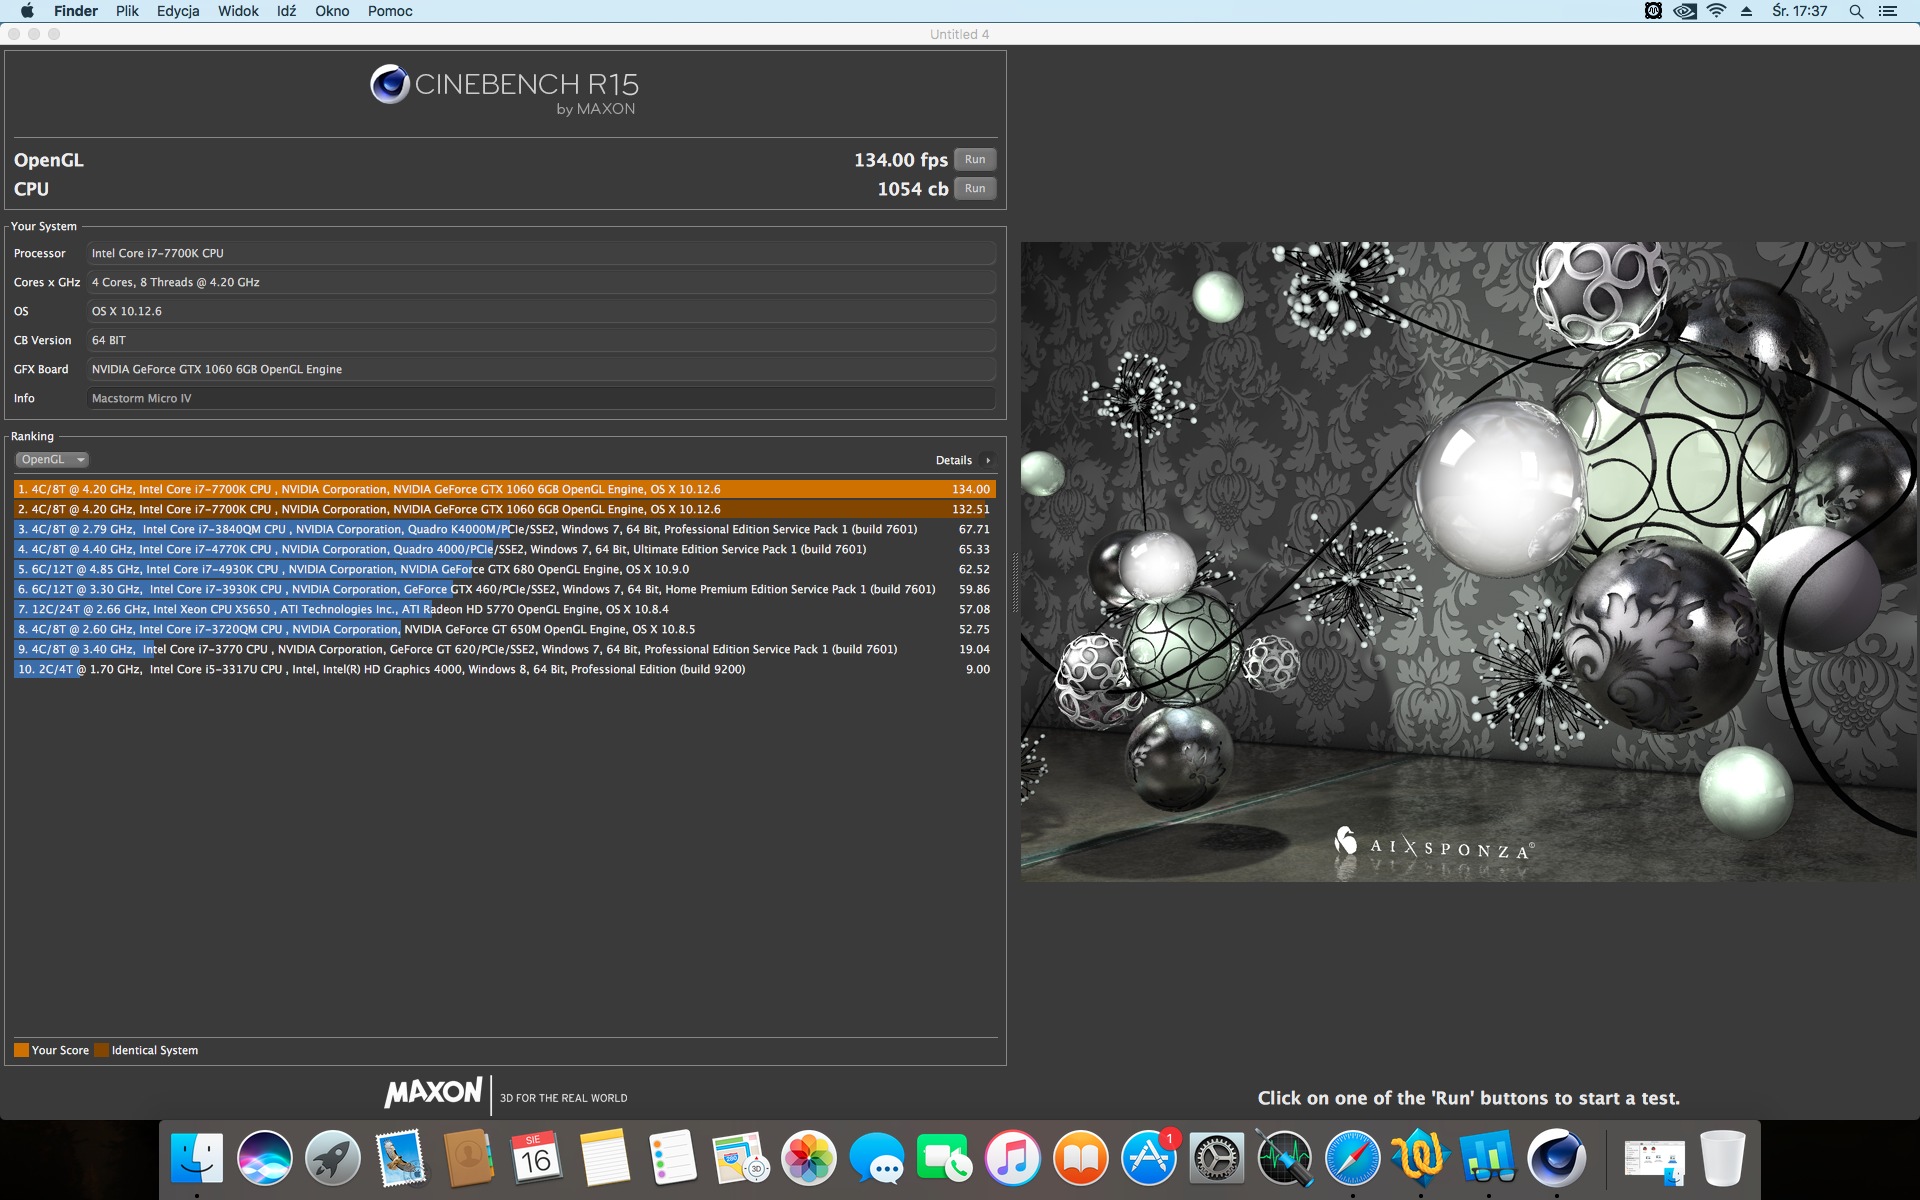Open Spotlight search magnifier
The image size is (1920, 1200).
click(1855, 11)
